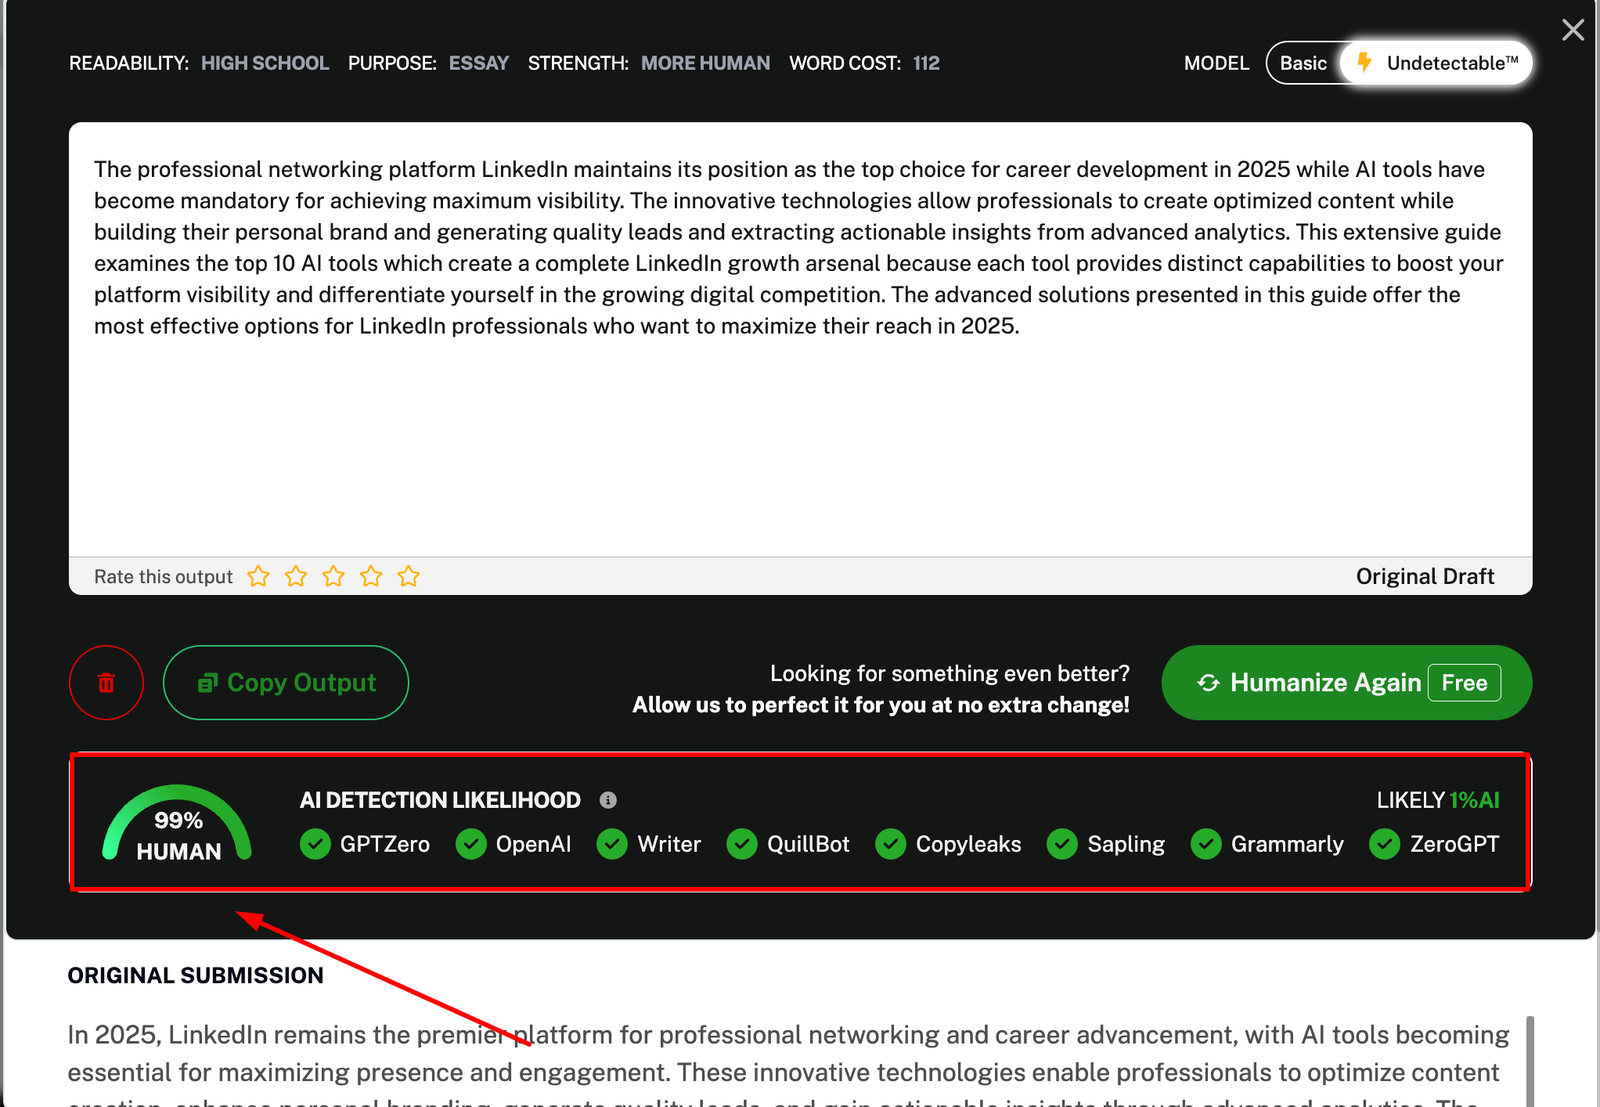1600x1107 pixels.
Task: Click the ZeroGPT detector label
Action: 1455,844
